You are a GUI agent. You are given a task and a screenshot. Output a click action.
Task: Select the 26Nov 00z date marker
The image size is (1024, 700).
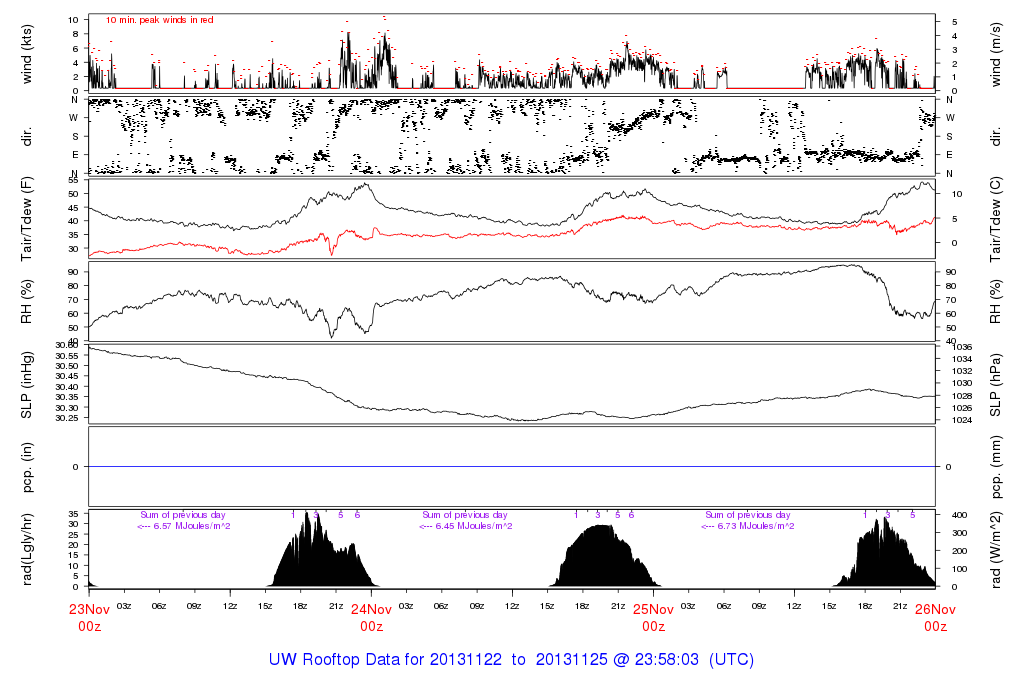[935, 617]
